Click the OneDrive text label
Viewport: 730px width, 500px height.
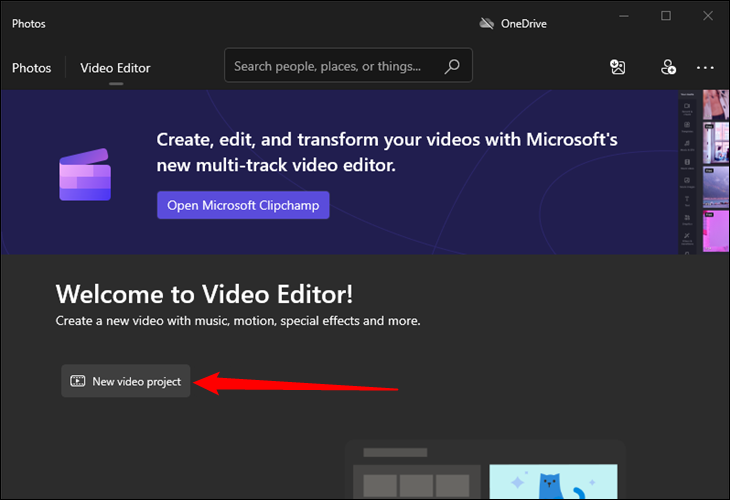pyautogui.click(x=525, y=23)
